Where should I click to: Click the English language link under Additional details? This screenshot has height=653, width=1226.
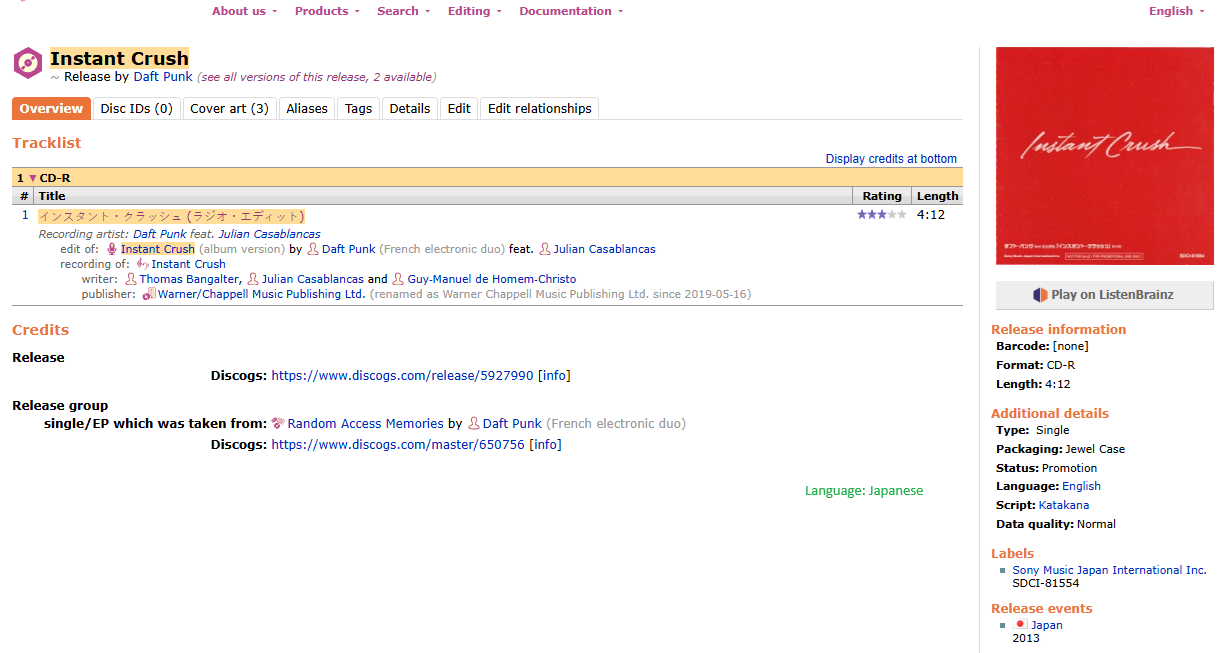[x=1081, y=486]
